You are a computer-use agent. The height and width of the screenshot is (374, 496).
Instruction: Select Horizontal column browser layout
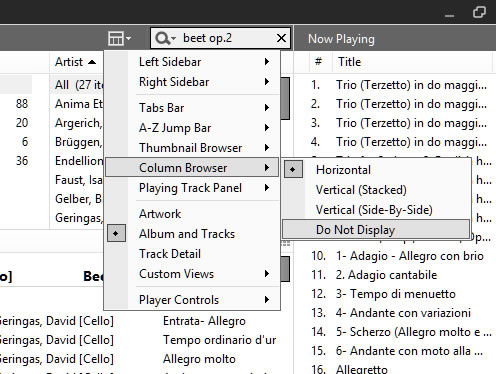pyautogui.click(x=376, y=170)
